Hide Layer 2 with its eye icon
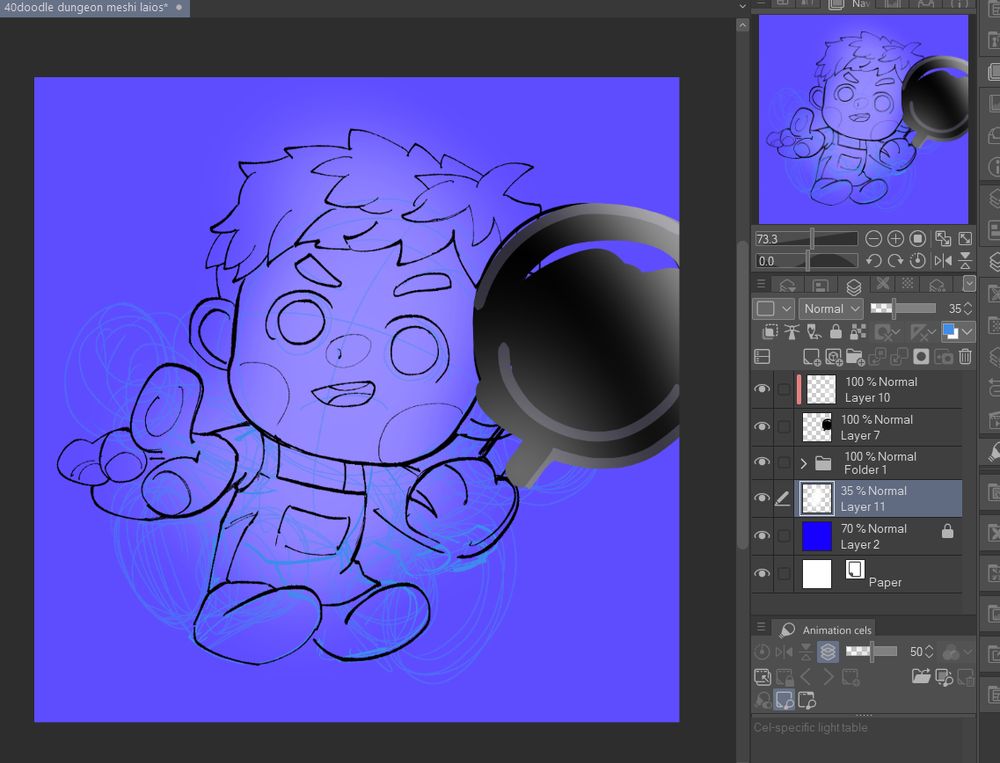 pyautogui.click(x=761, y=535)
